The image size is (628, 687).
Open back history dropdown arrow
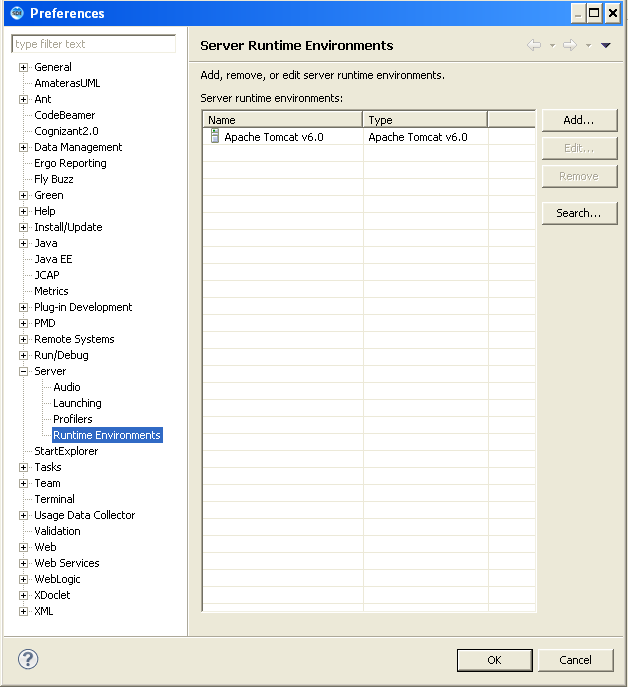coord(552,45)
